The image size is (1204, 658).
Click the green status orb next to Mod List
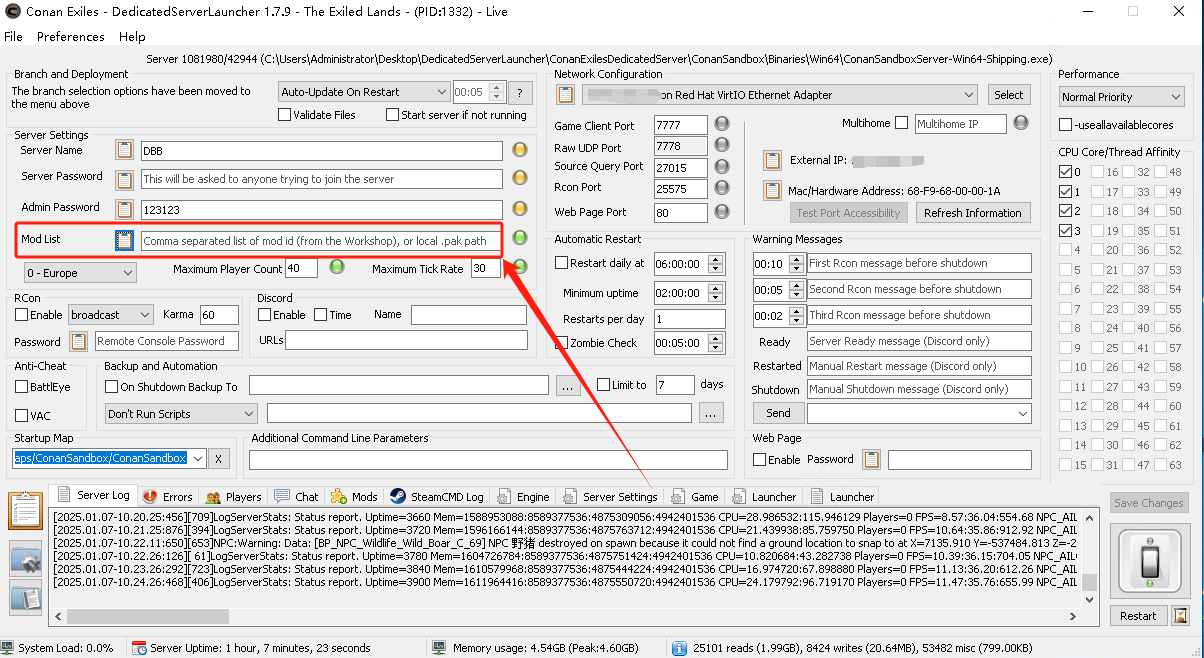point(520,238)
